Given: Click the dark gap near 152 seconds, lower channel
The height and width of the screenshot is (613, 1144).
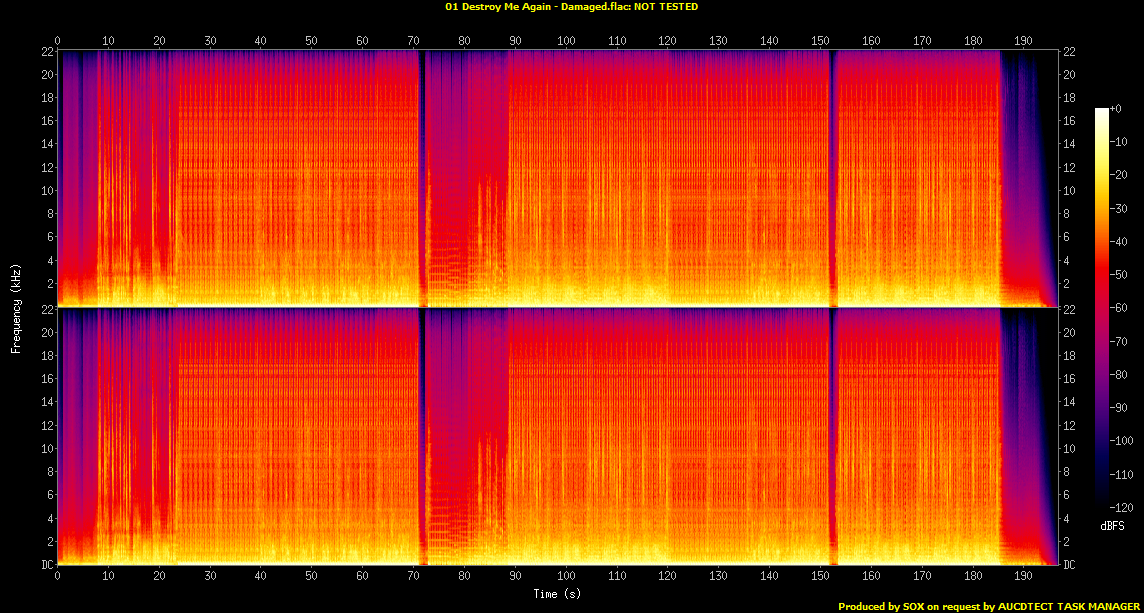Looking at the screenshot, I should tap(830, 440).
